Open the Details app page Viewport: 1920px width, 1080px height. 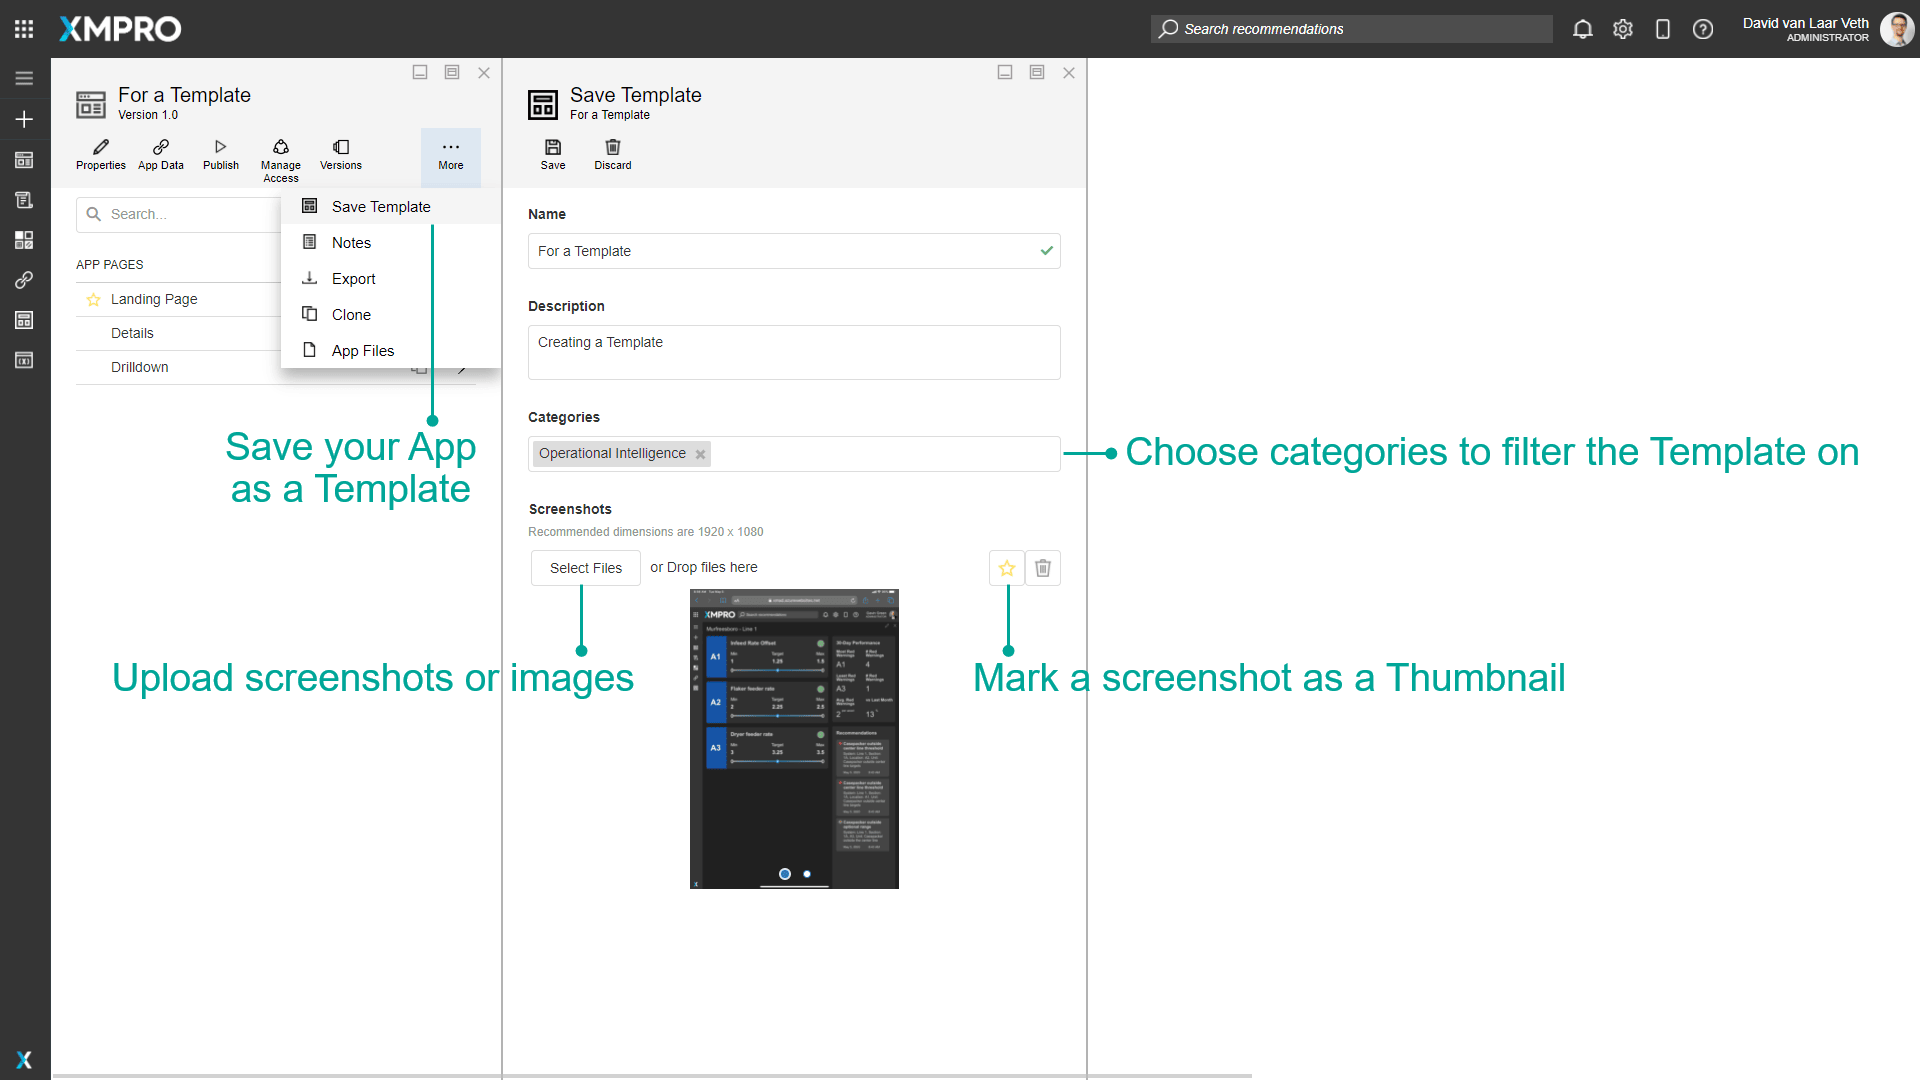coord(132,333)
